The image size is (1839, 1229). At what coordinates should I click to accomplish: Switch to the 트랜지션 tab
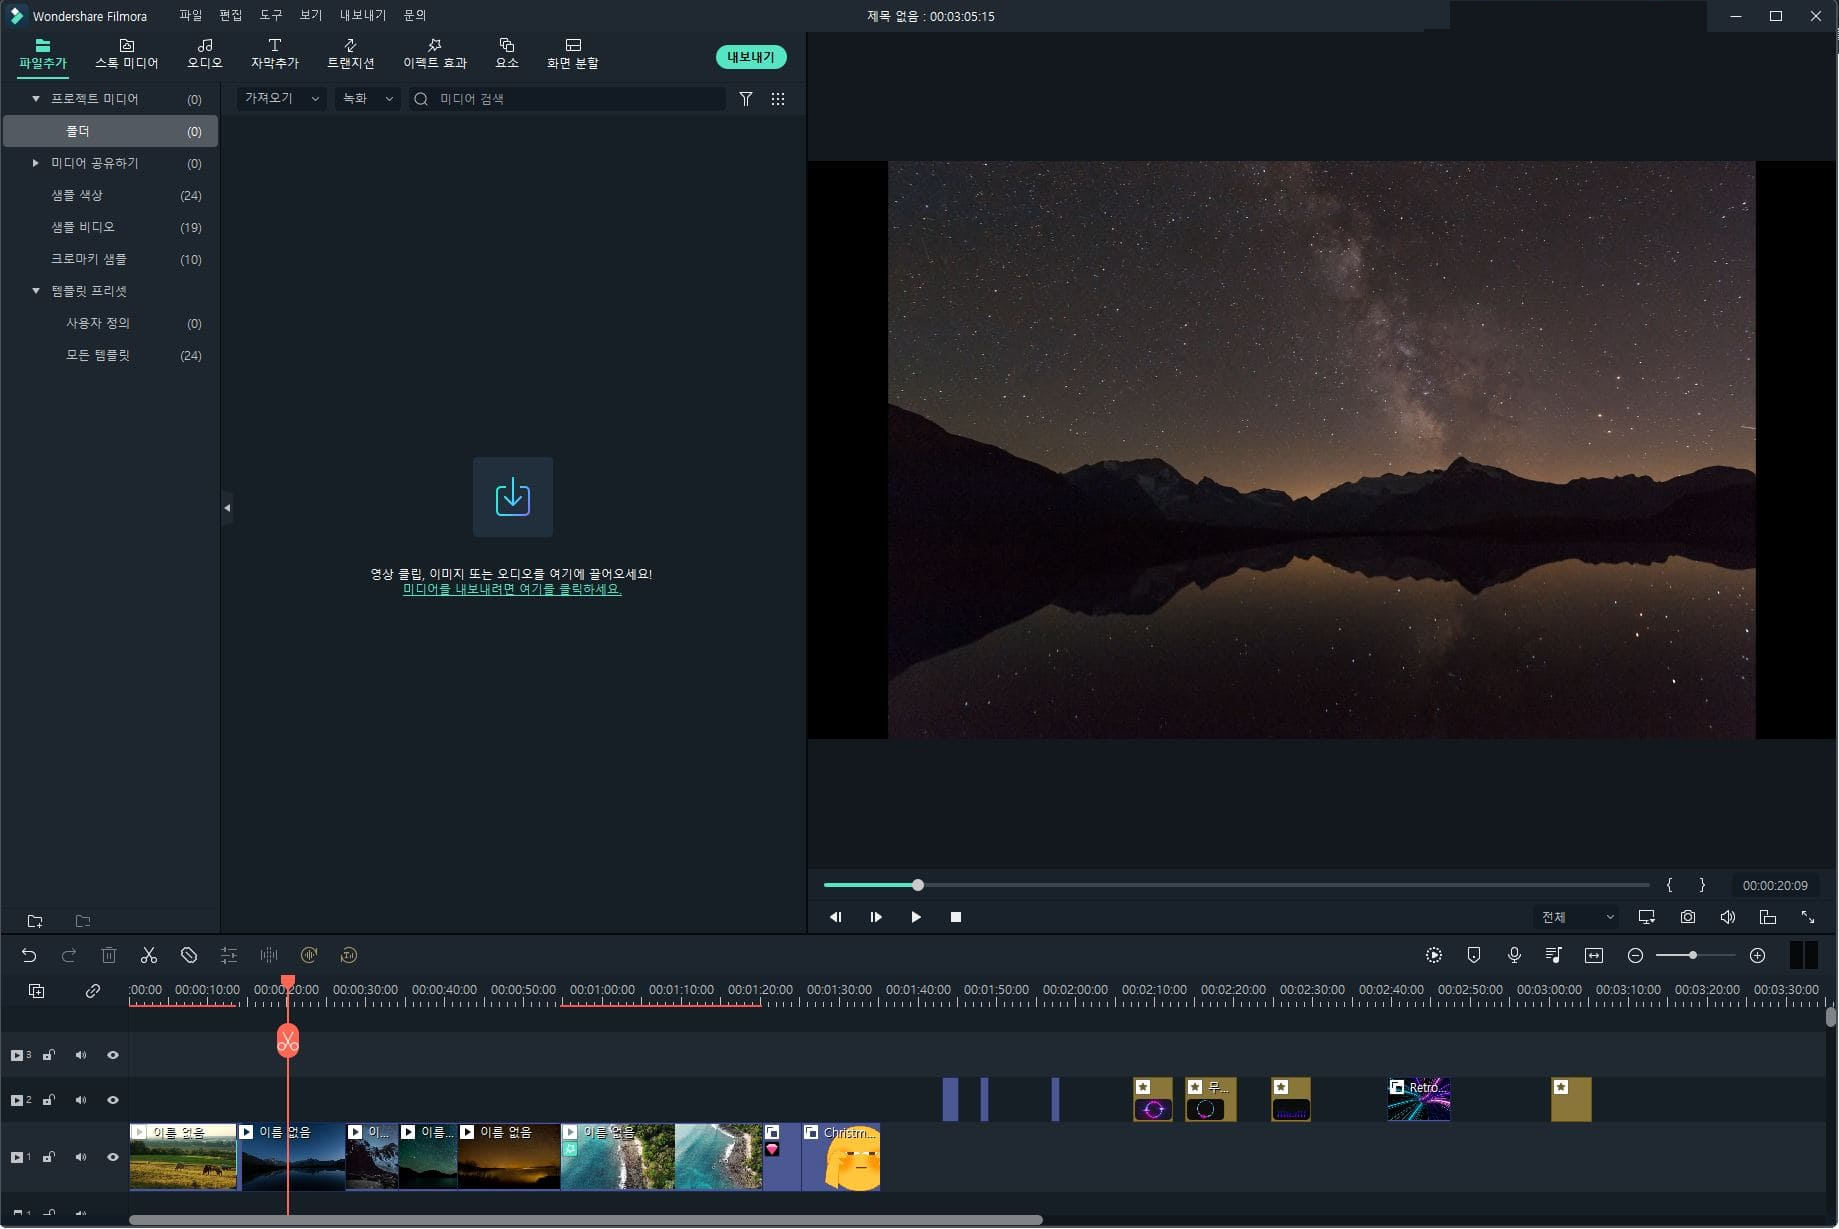coord(351,54)
